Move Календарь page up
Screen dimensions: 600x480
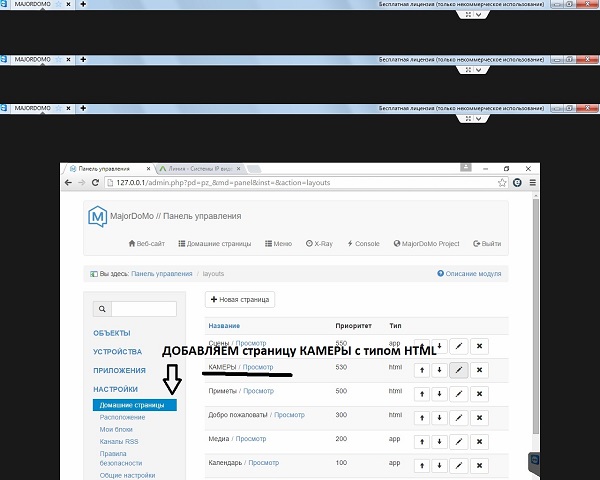(x=422, y=465)
